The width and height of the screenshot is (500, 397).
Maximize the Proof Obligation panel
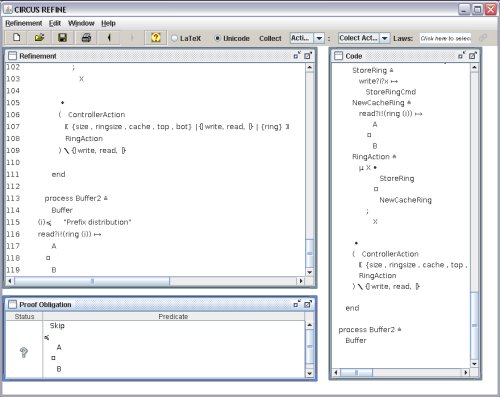coord(308,304)
